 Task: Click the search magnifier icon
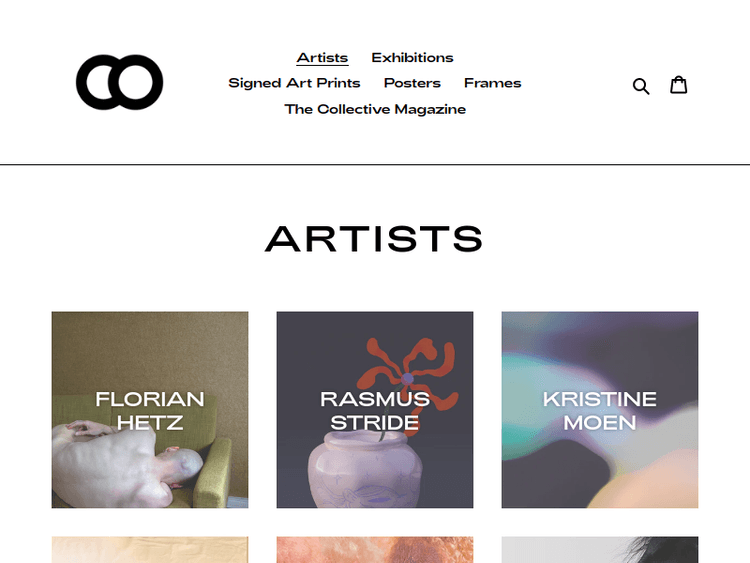pos(641,86)
